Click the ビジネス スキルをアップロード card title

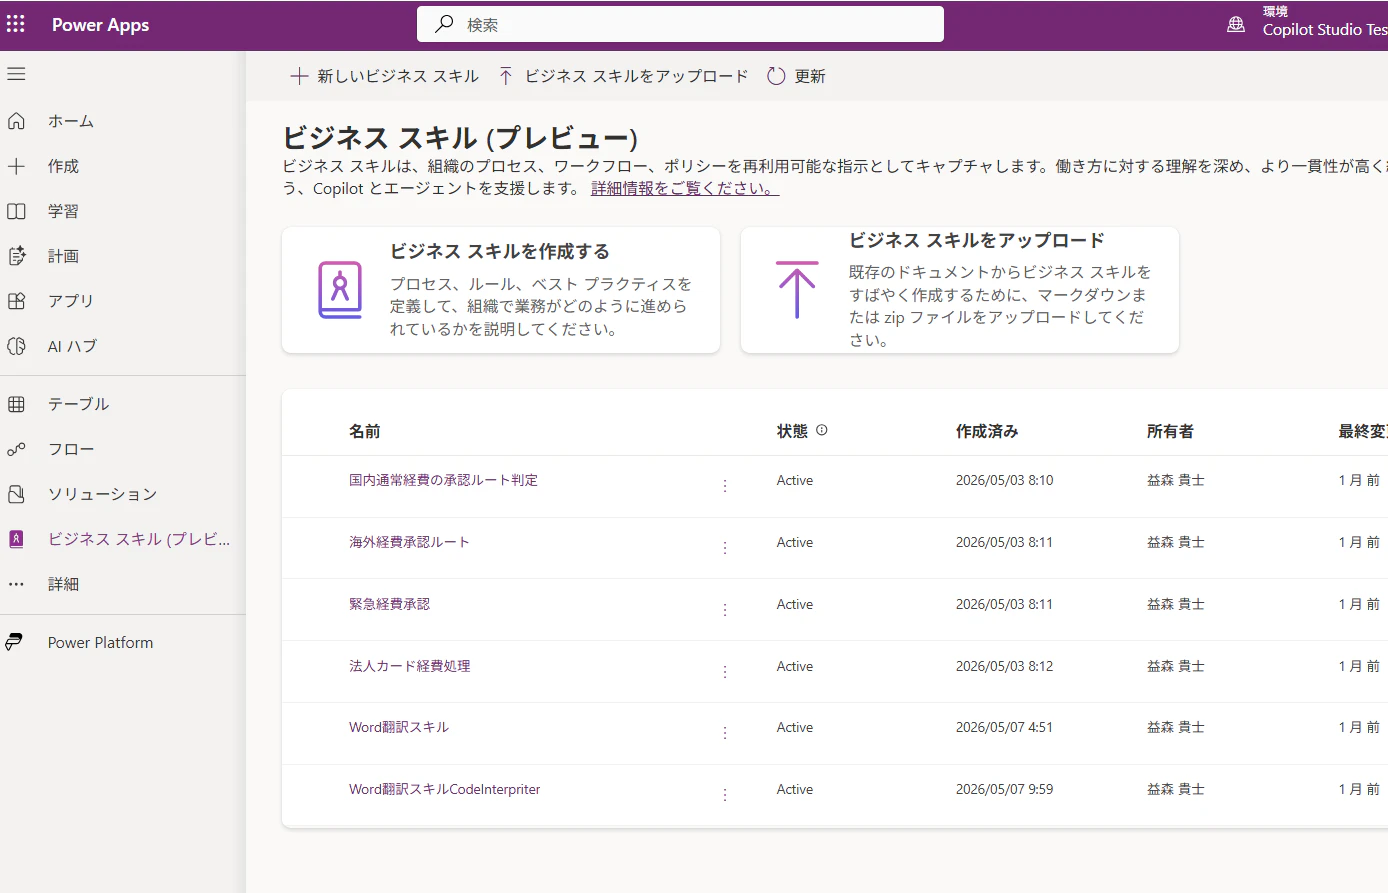(977, 240)
